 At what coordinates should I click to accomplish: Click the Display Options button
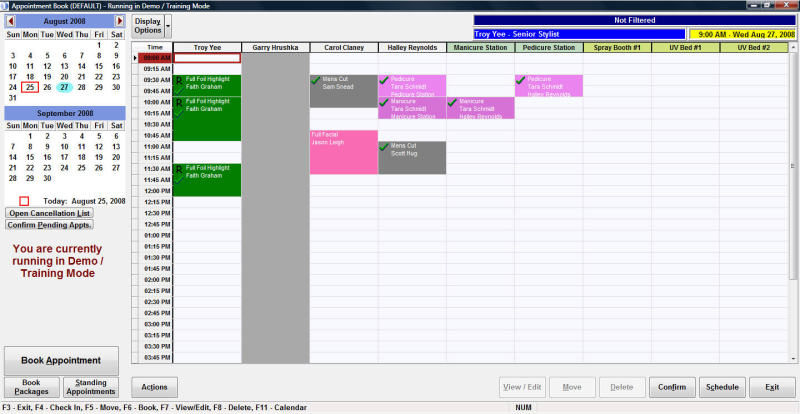click(x=148, y=26)
